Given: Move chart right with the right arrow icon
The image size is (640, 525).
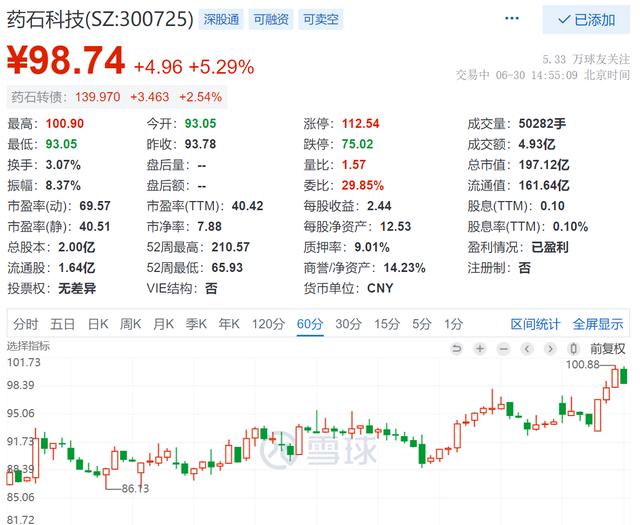Looking at the screenshot, I should coord(550,349).
